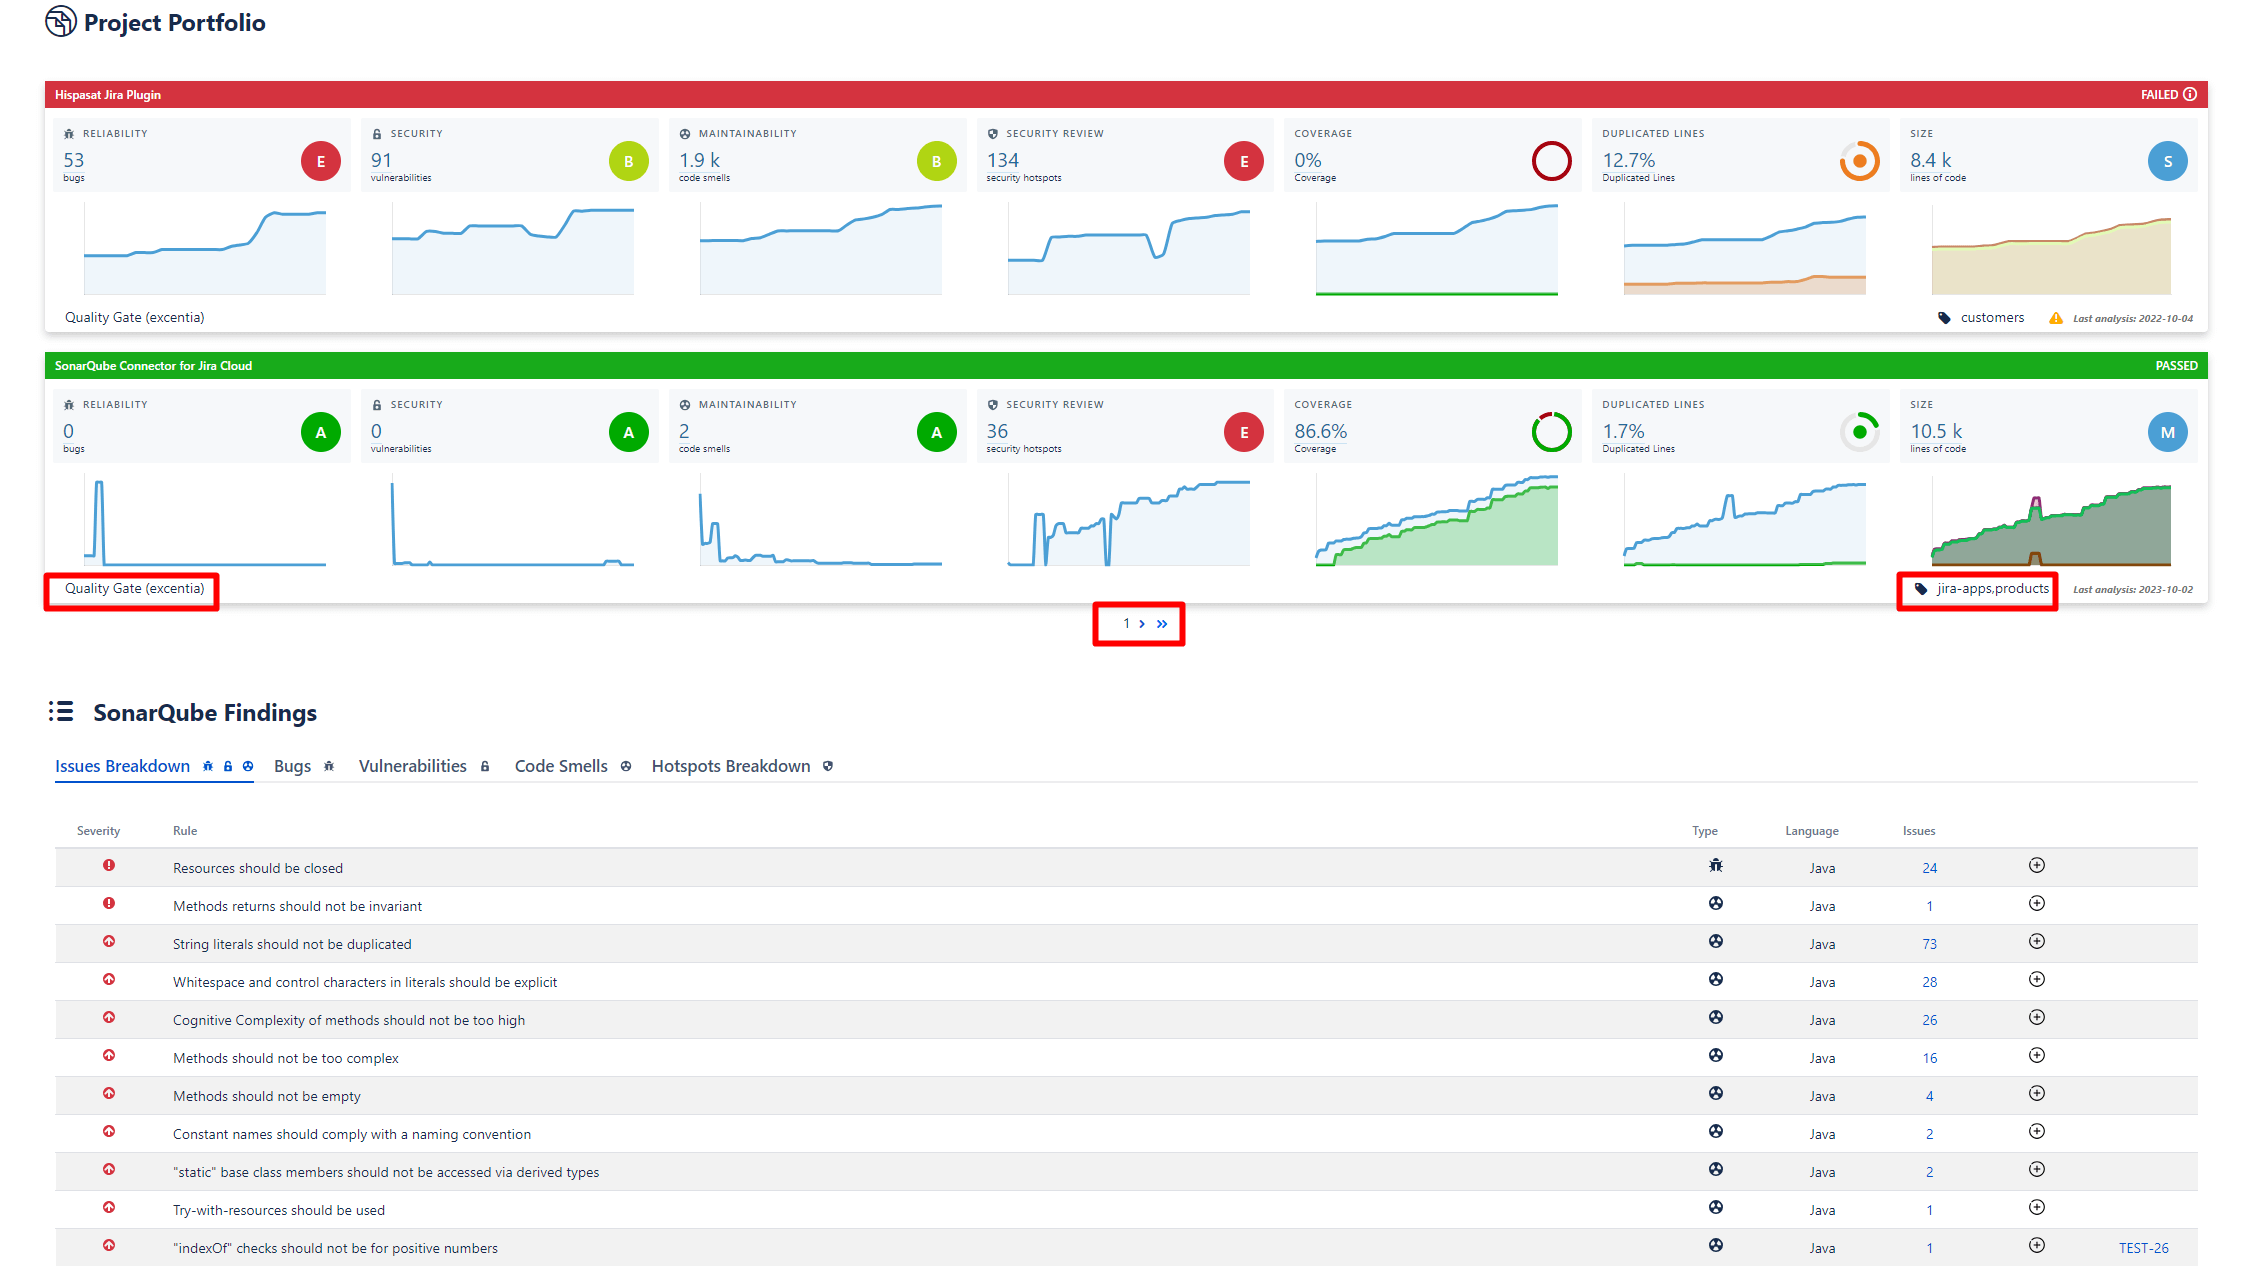
Task: Click the E security review badge for Hispasat
Action: coord(1244,161)
